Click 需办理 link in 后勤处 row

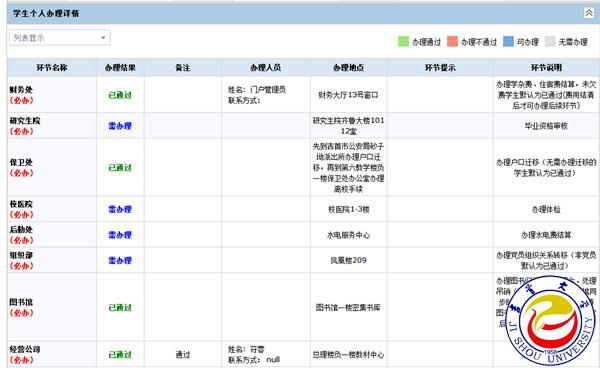point(120,235)
